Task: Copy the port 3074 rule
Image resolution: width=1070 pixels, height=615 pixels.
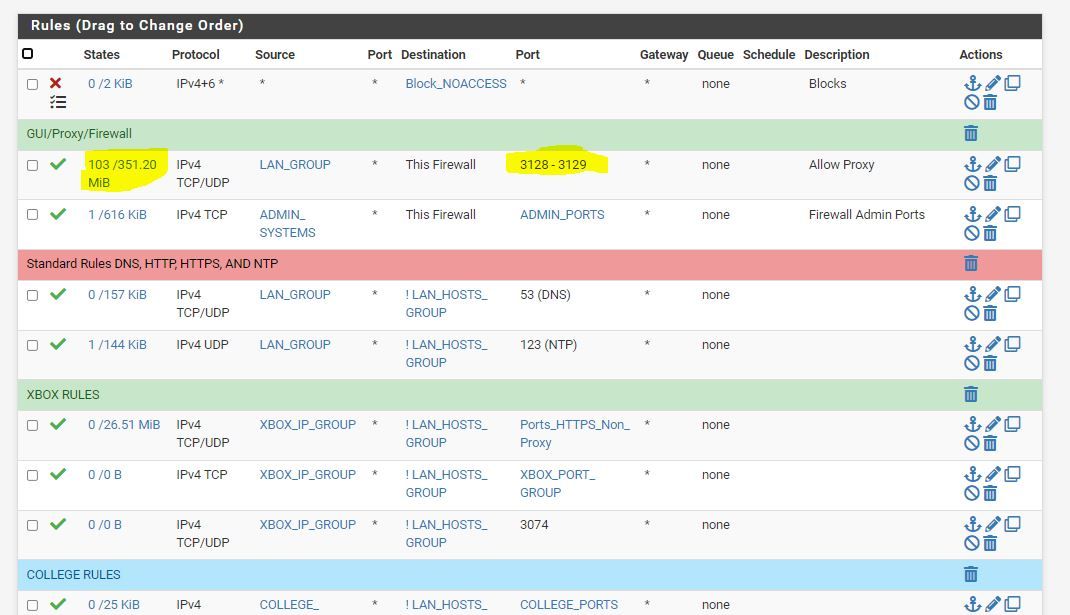Action: (x=1013, y=524)
